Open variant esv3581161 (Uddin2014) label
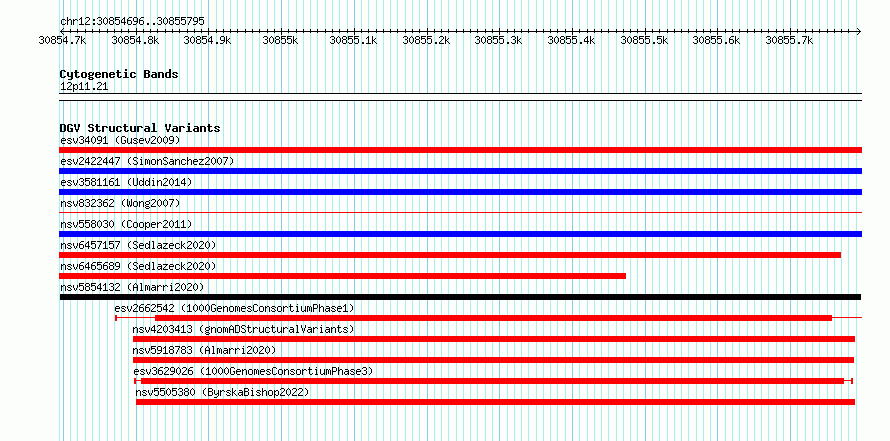This screenshot has height=441, width=890. point(126,182)
